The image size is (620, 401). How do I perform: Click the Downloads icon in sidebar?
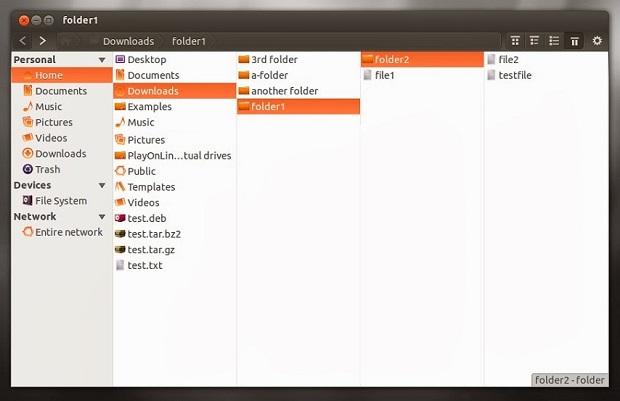[x=28, y=153]
